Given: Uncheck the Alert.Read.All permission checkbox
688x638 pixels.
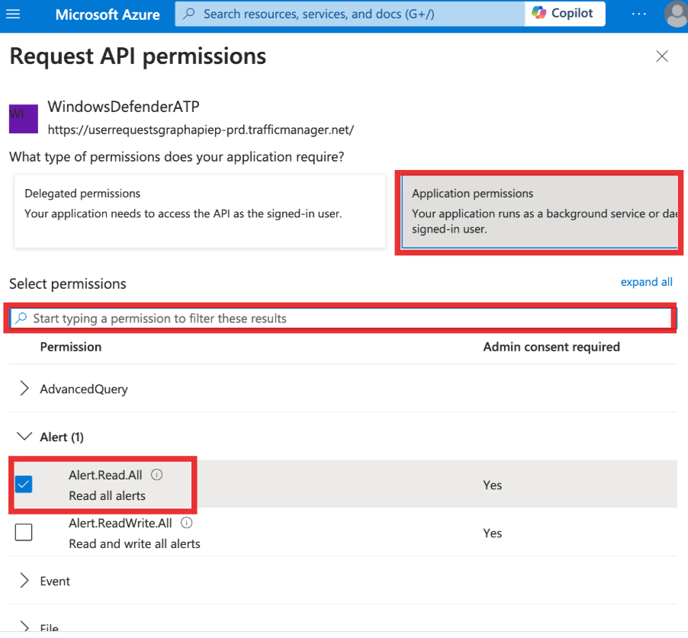Looking at the screenshot, I should pos(24,484).
